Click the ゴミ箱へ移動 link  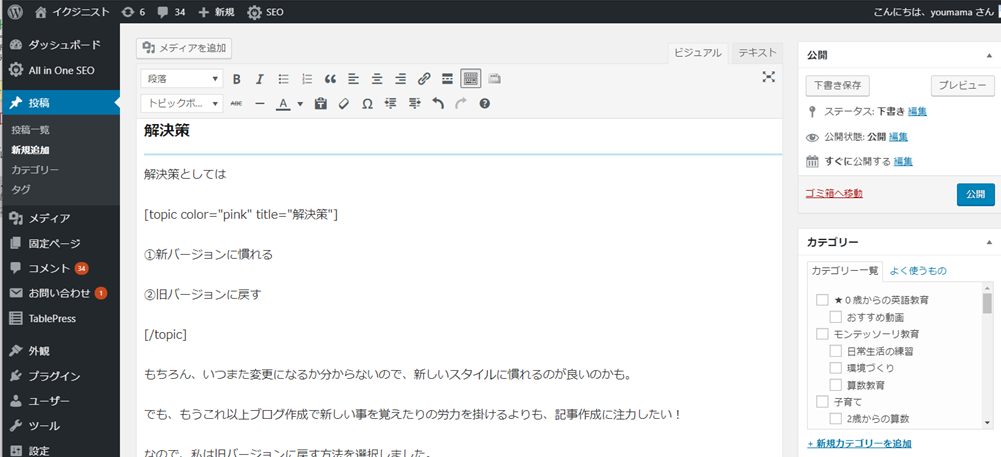pos(833,193)
